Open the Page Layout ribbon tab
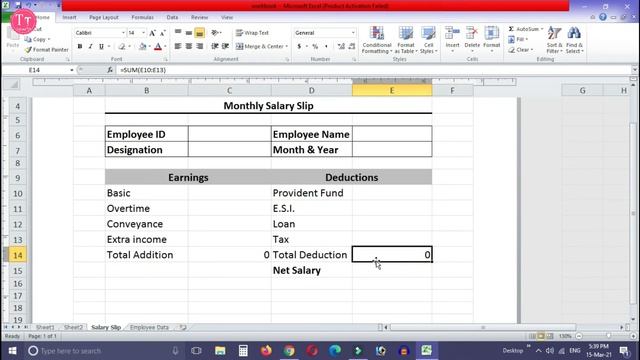The width and height of the screenshot is (640, 360). [x=104, y=18]
